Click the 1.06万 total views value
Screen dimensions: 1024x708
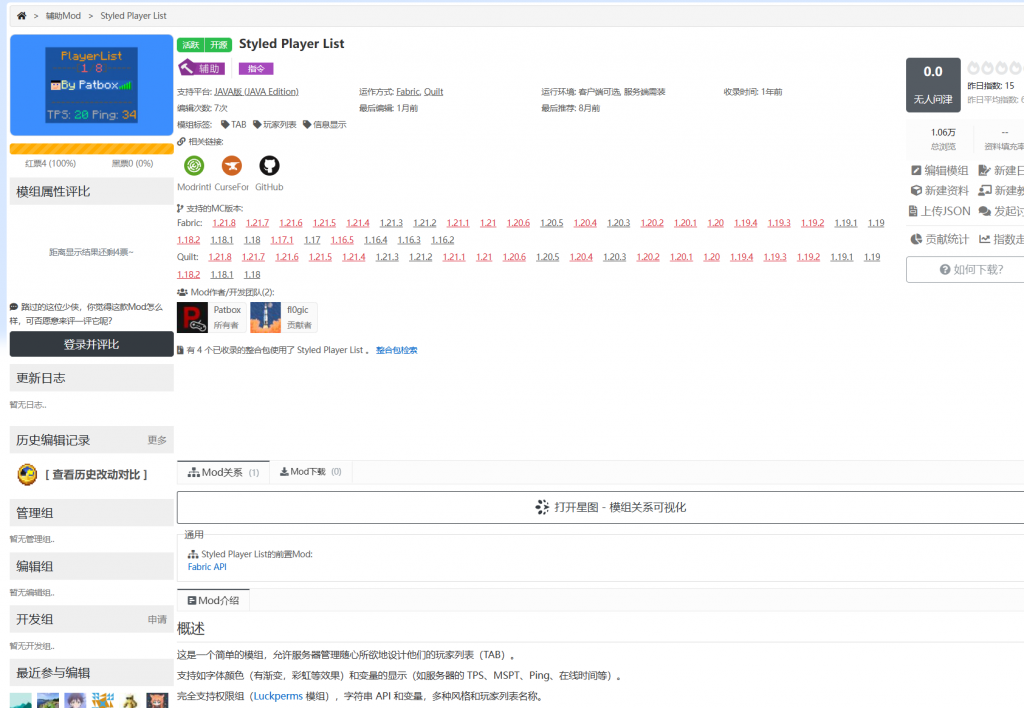943,133
